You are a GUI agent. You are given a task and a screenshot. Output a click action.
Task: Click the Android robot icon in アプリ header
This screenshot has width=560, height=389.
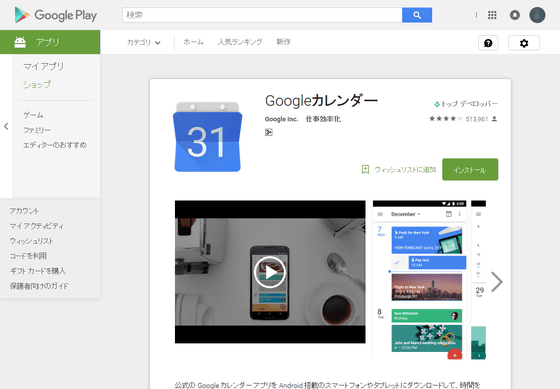coord(20,42)
